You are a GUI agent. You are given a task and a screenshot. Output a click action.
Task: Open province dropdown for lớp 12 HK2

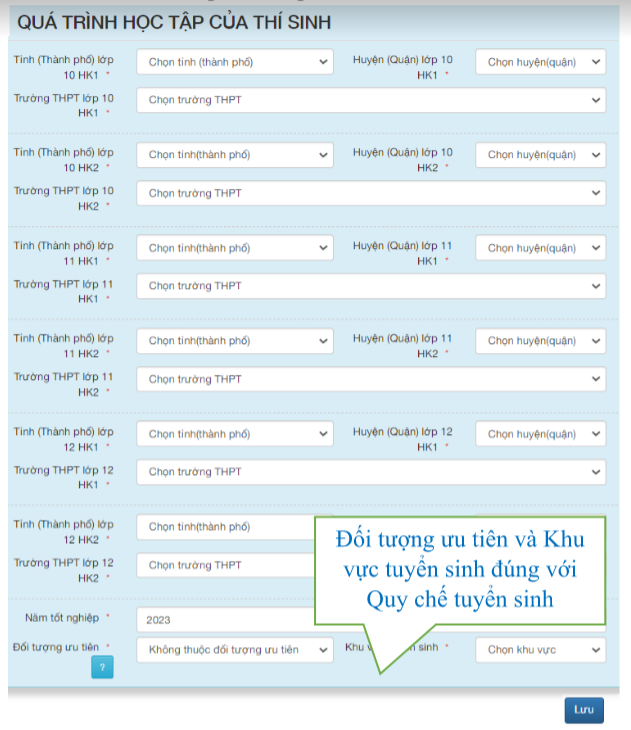226,527
